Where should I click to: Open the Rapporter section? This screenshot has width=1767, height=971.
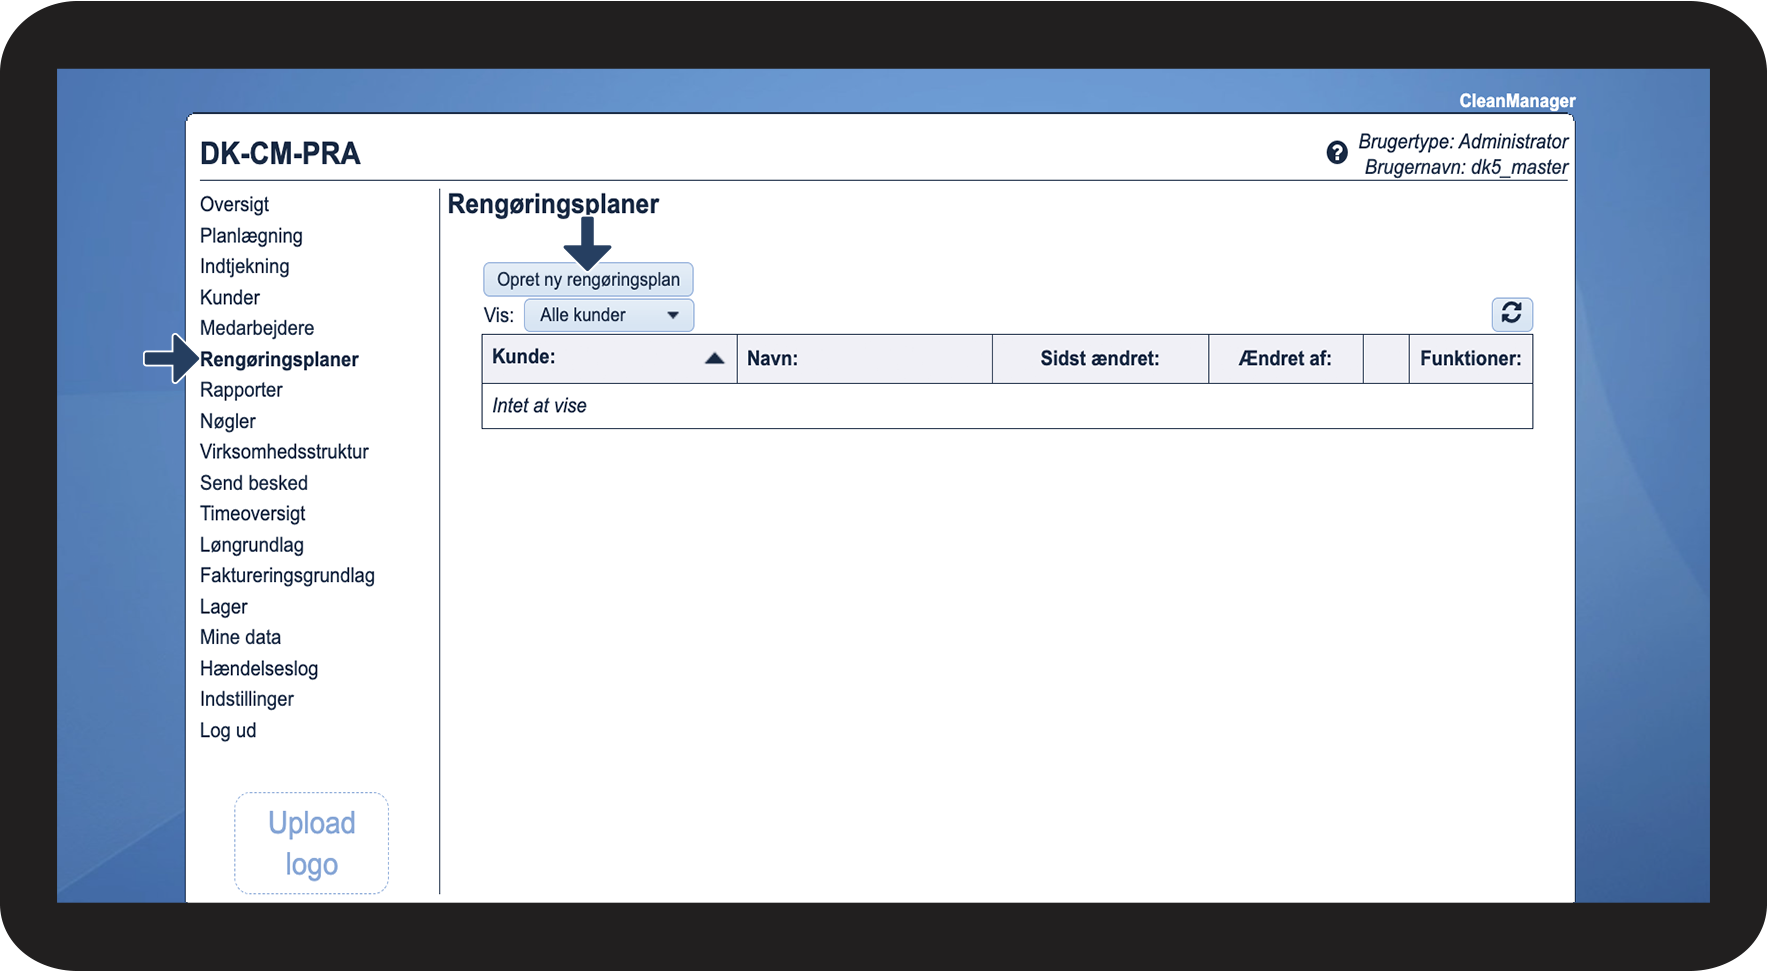(x=241, y=390)
